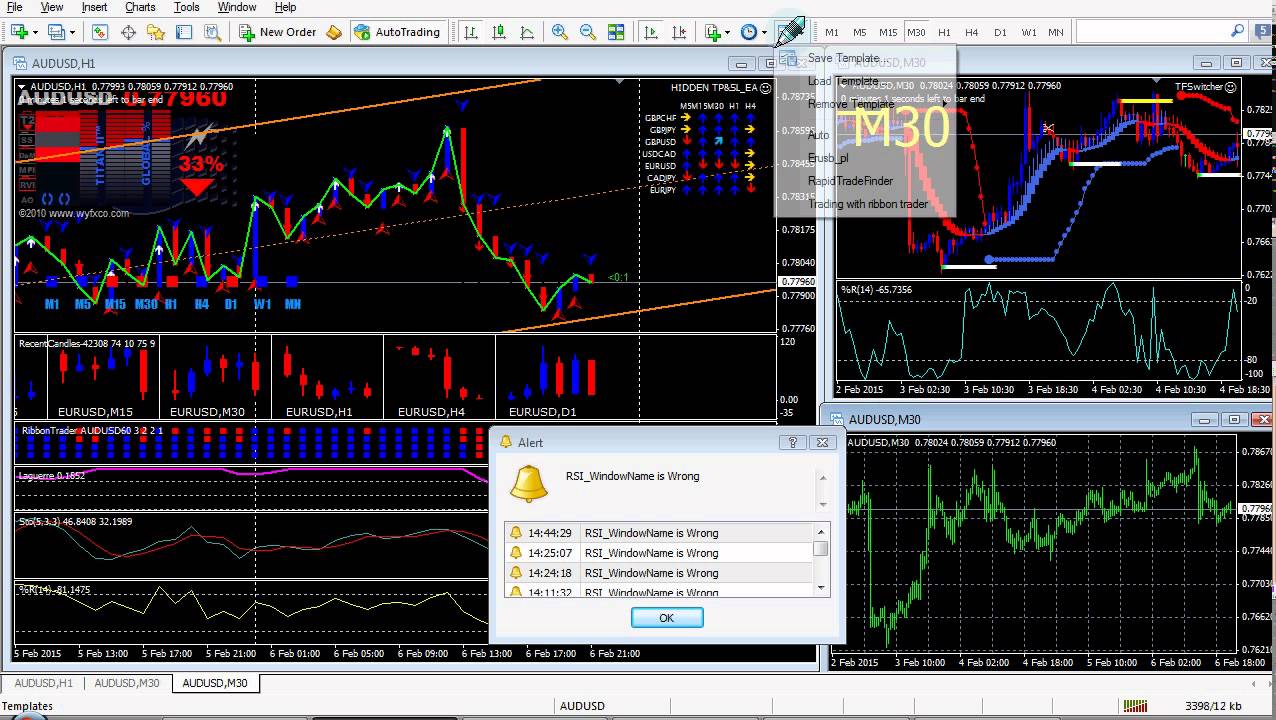Toggle the Terminal panel icon
1276x720 pixels.
[x=184, y=32]
